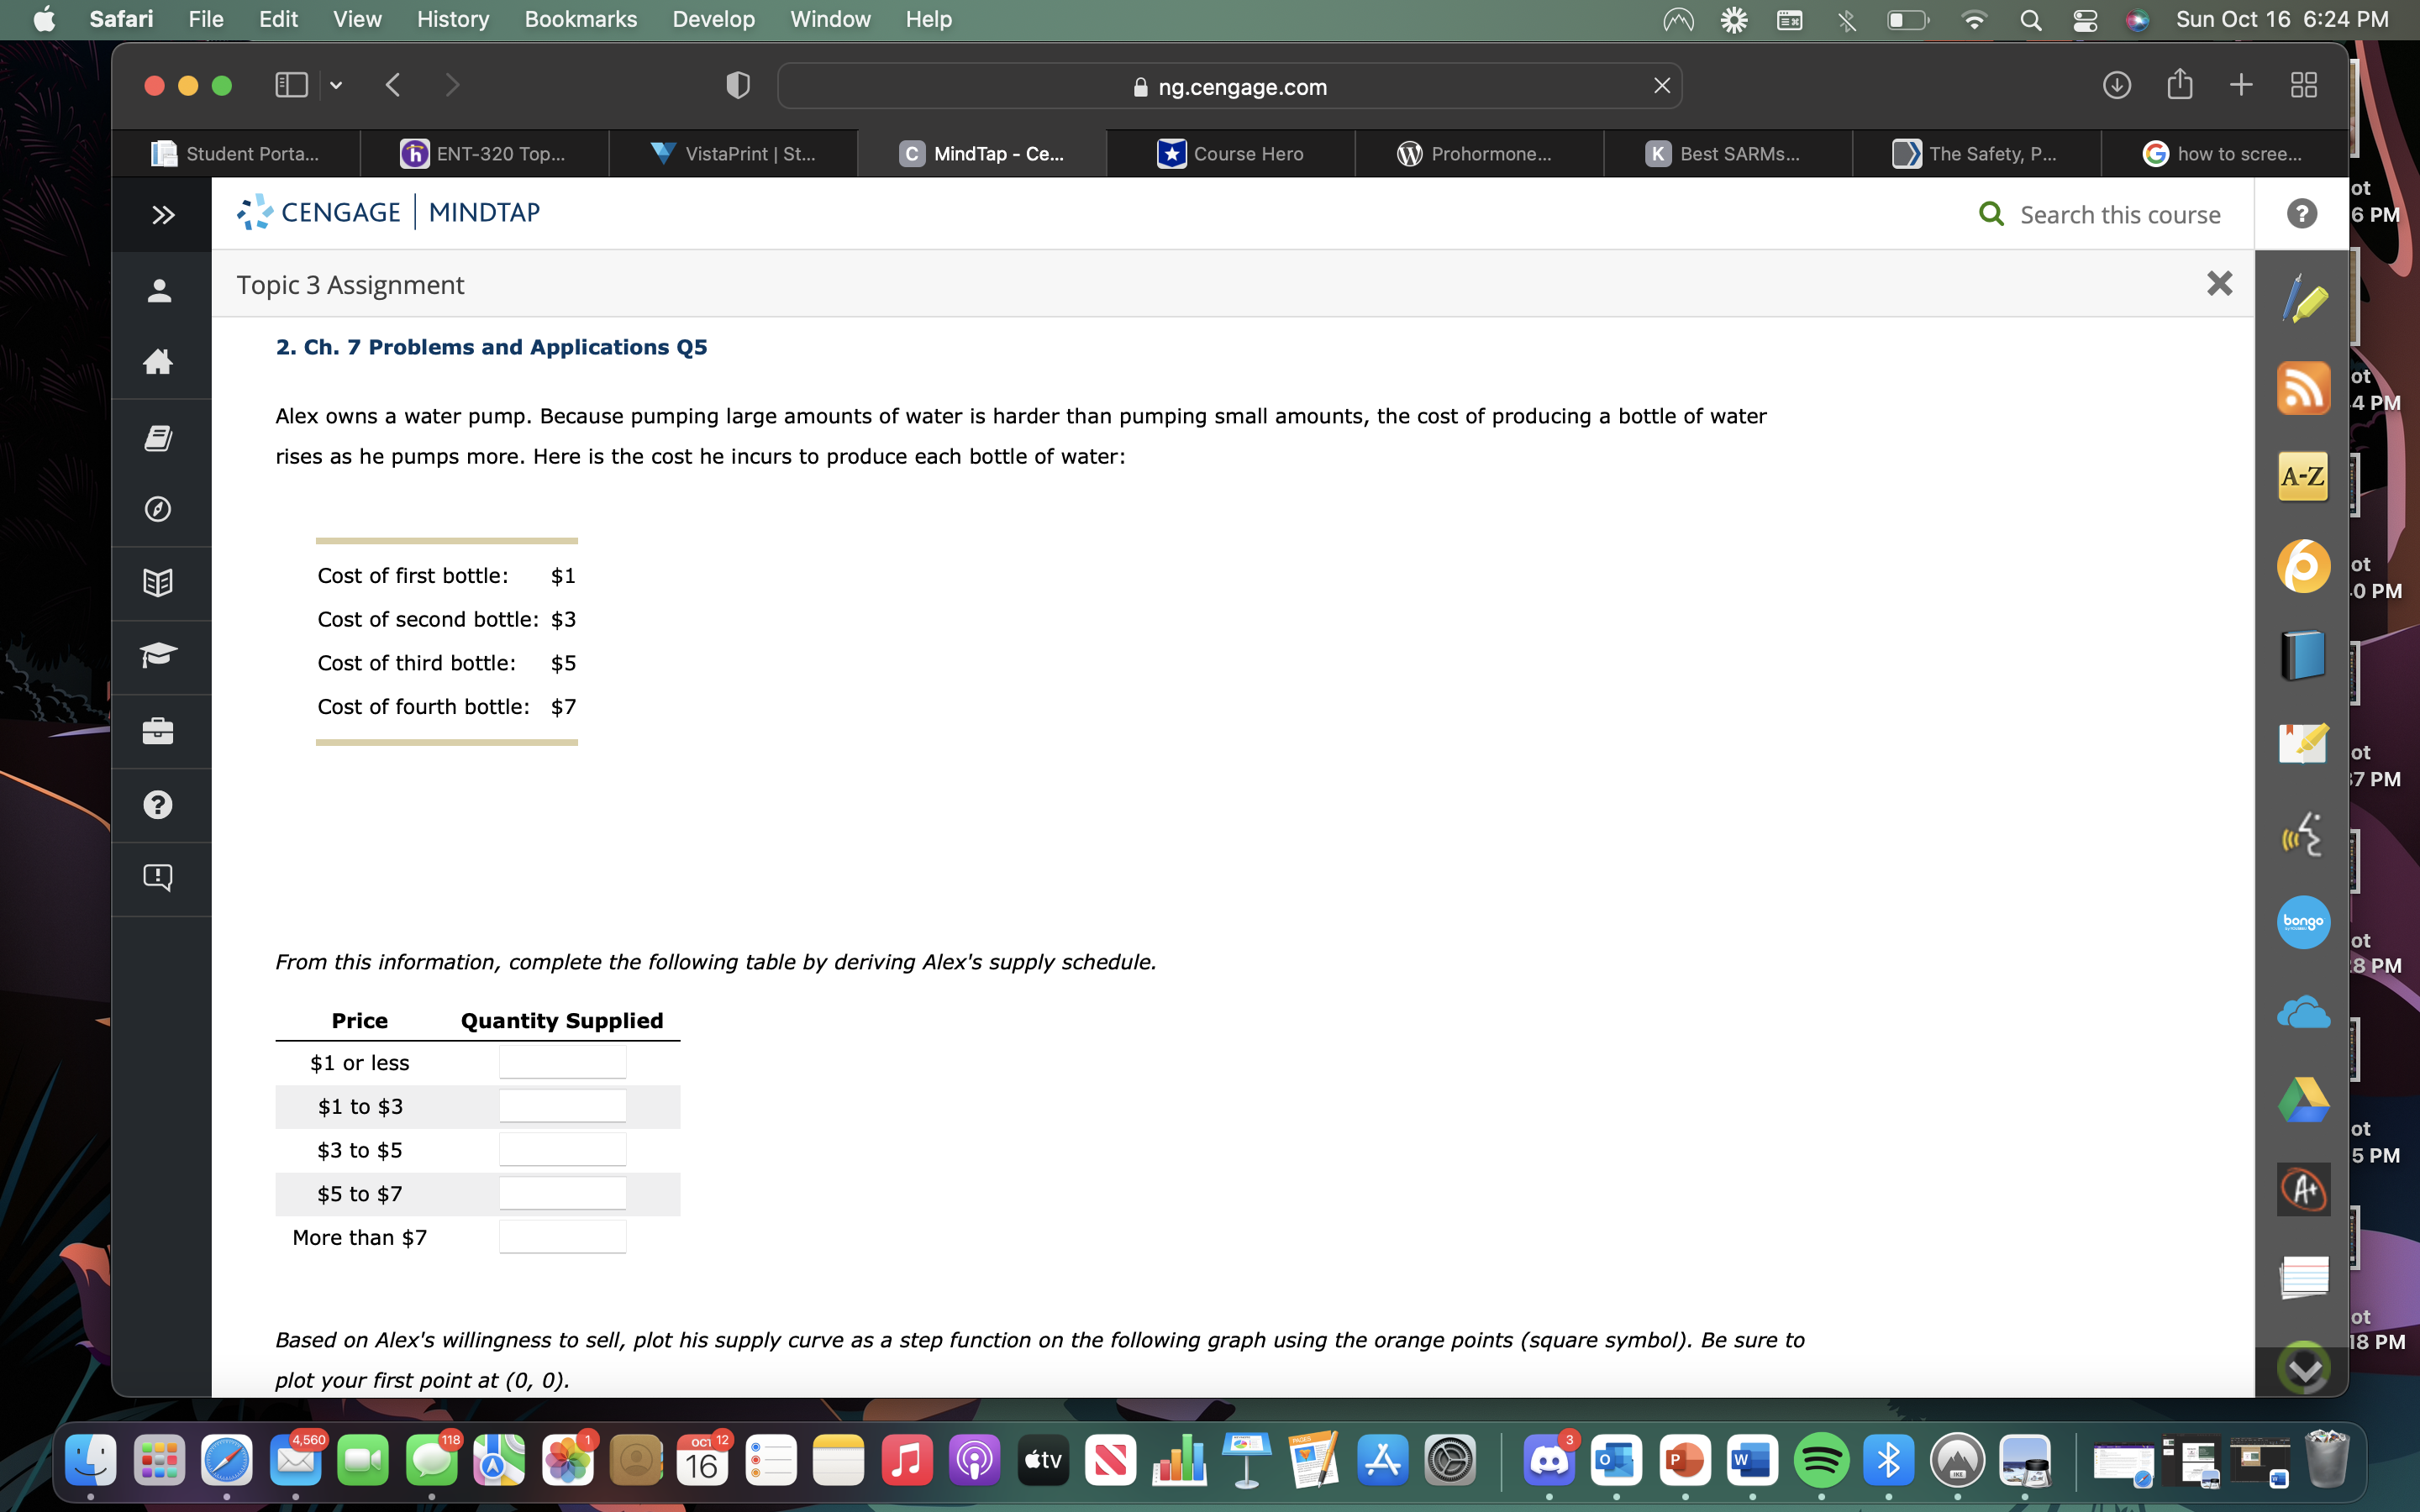Screen dimensions: 2420x1512
Task: Open the Google Drive icon
Action: point(2303,1099)
